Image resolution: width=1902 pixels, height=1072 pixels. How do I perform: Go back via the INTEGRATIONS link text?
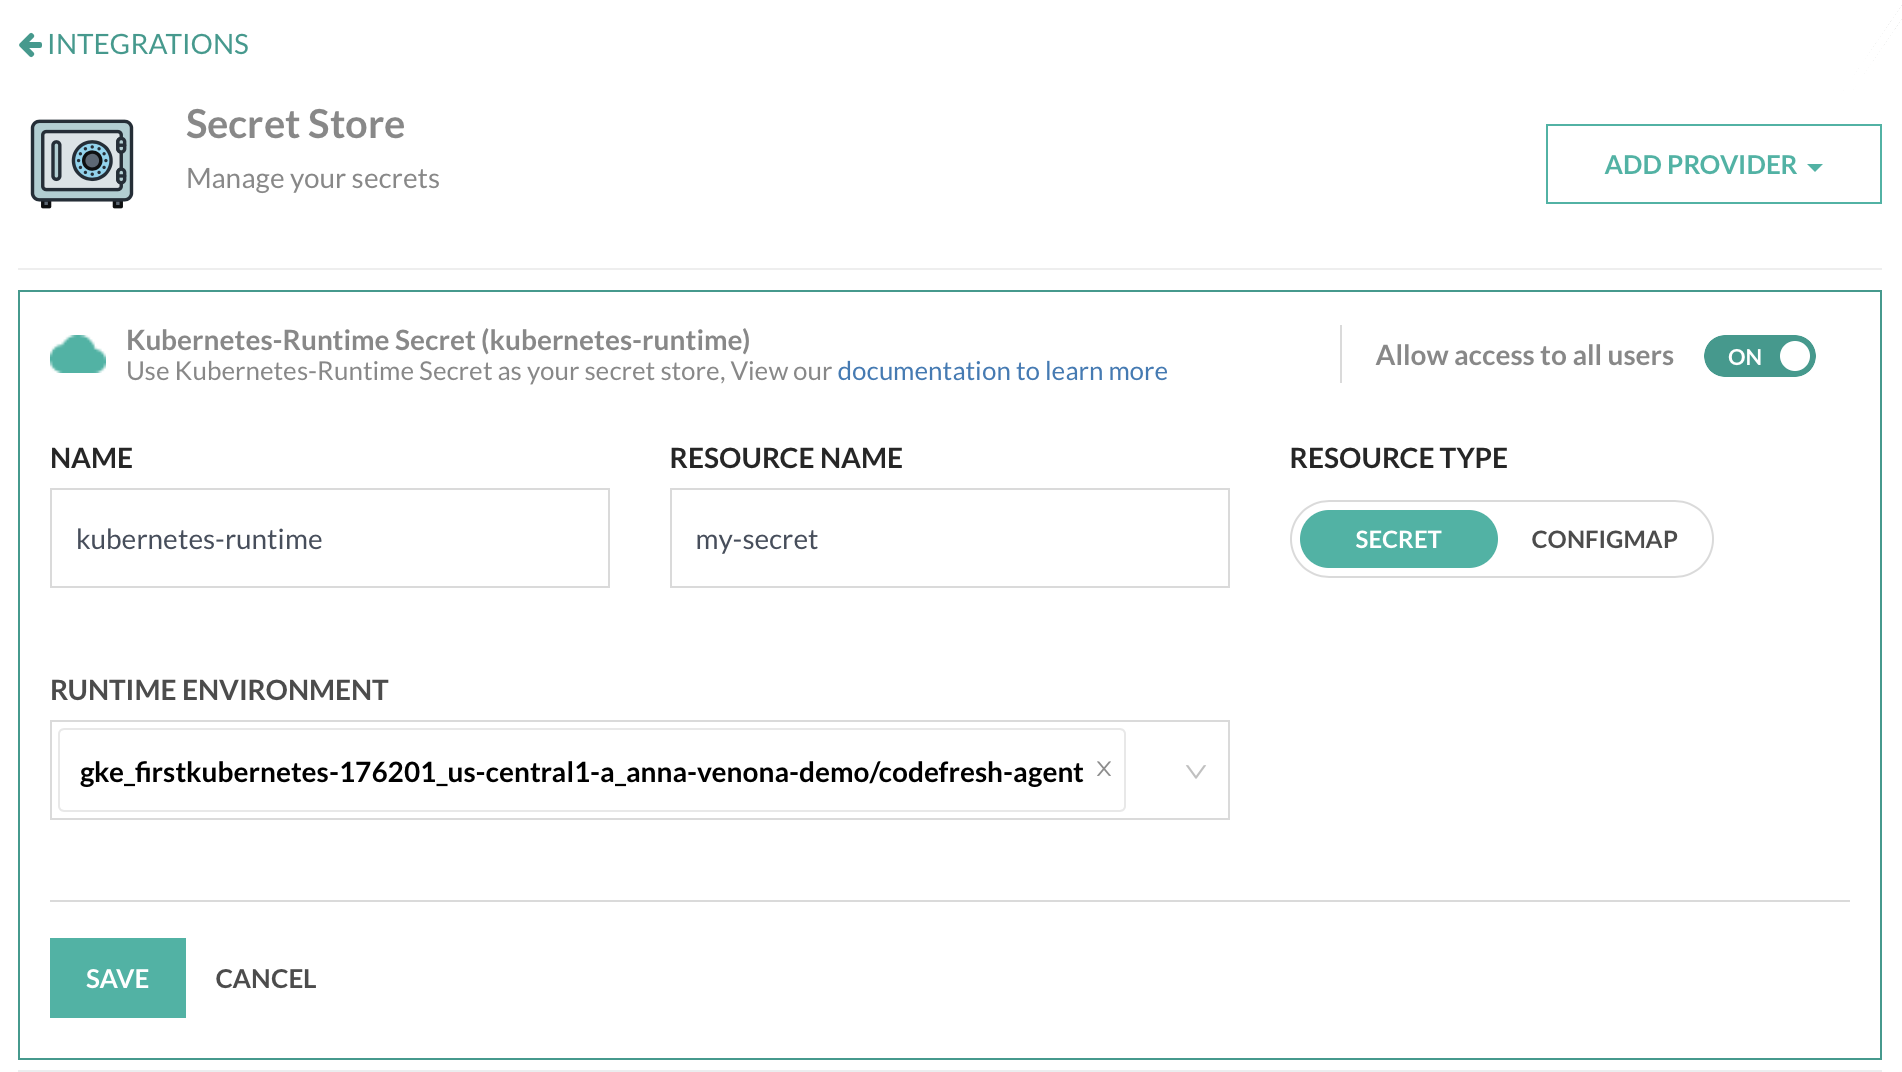pyautogui.click(x=148, y=45)
